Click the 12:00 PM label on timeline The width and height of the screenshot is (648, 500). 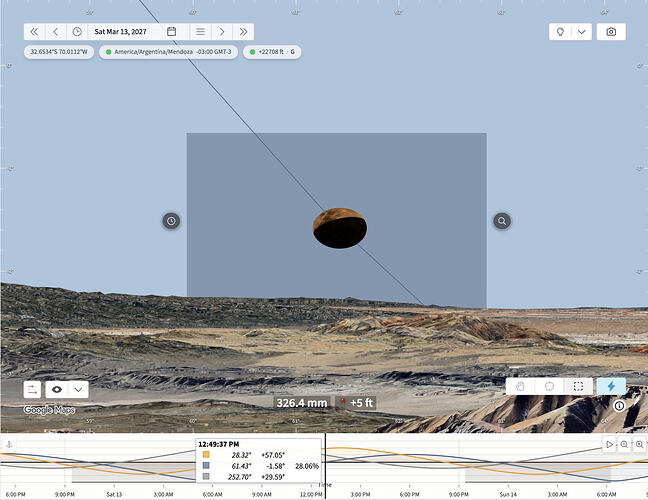(311, 494)
